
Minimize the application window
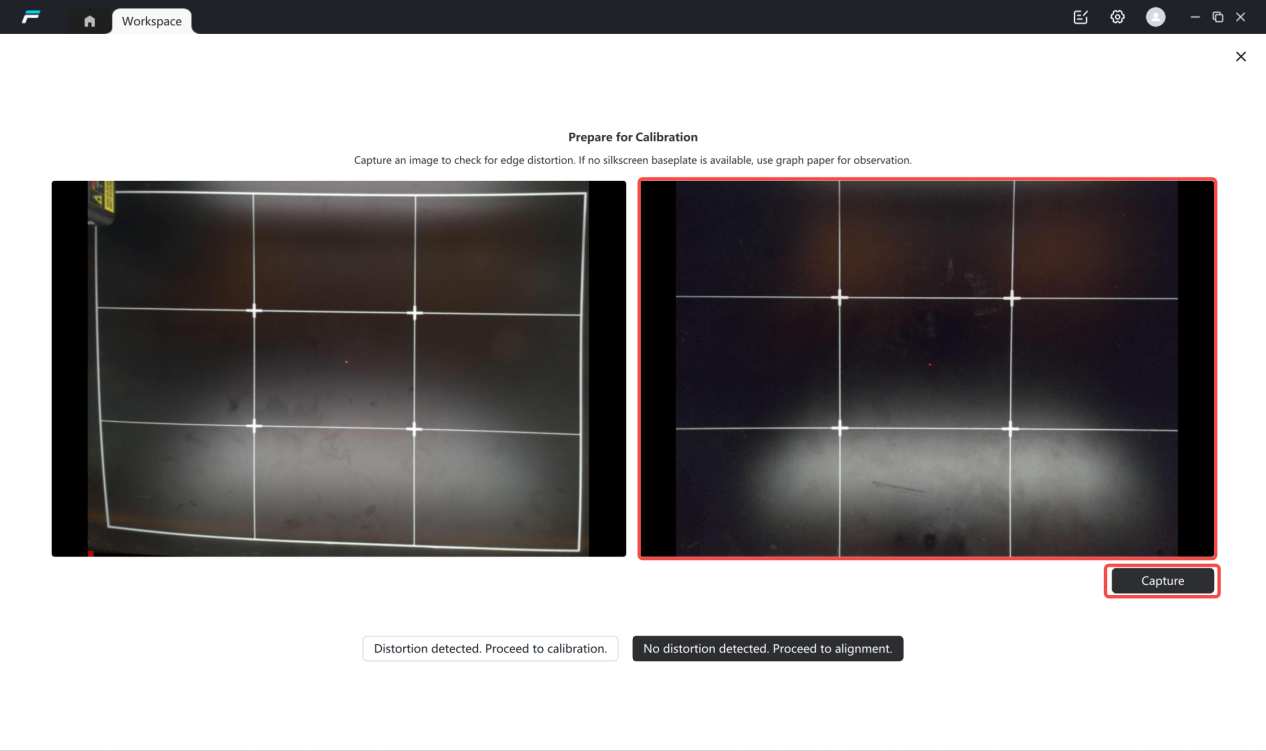tap(1195, 17)
